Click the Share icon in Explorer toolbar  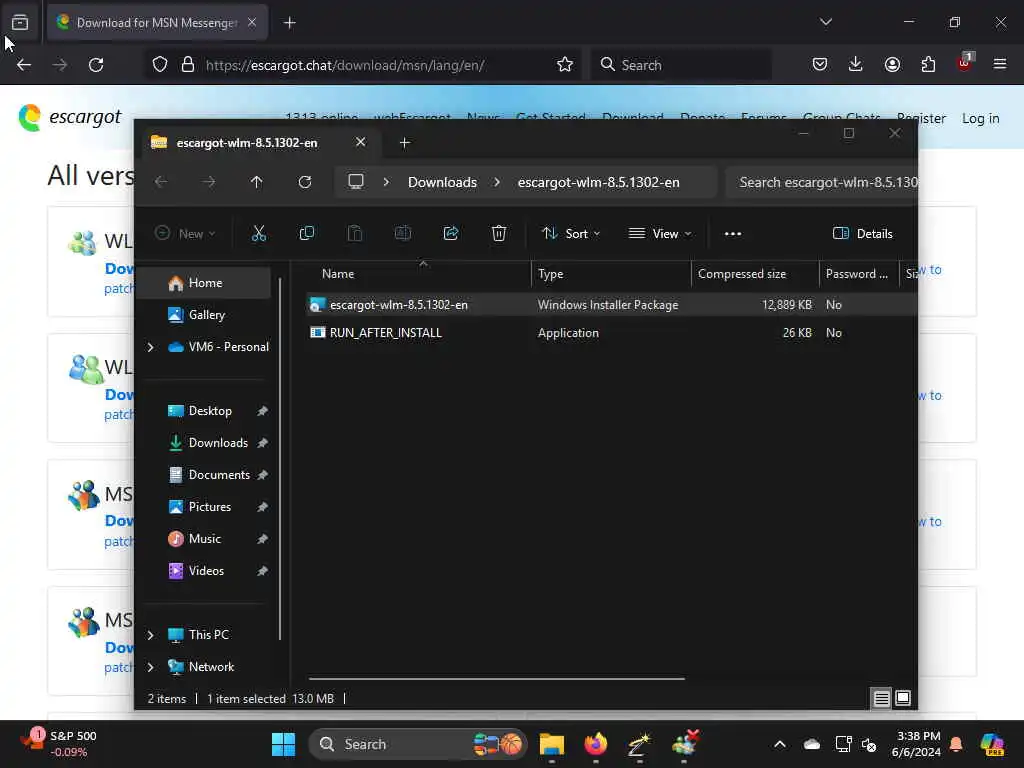click(451, 233)
